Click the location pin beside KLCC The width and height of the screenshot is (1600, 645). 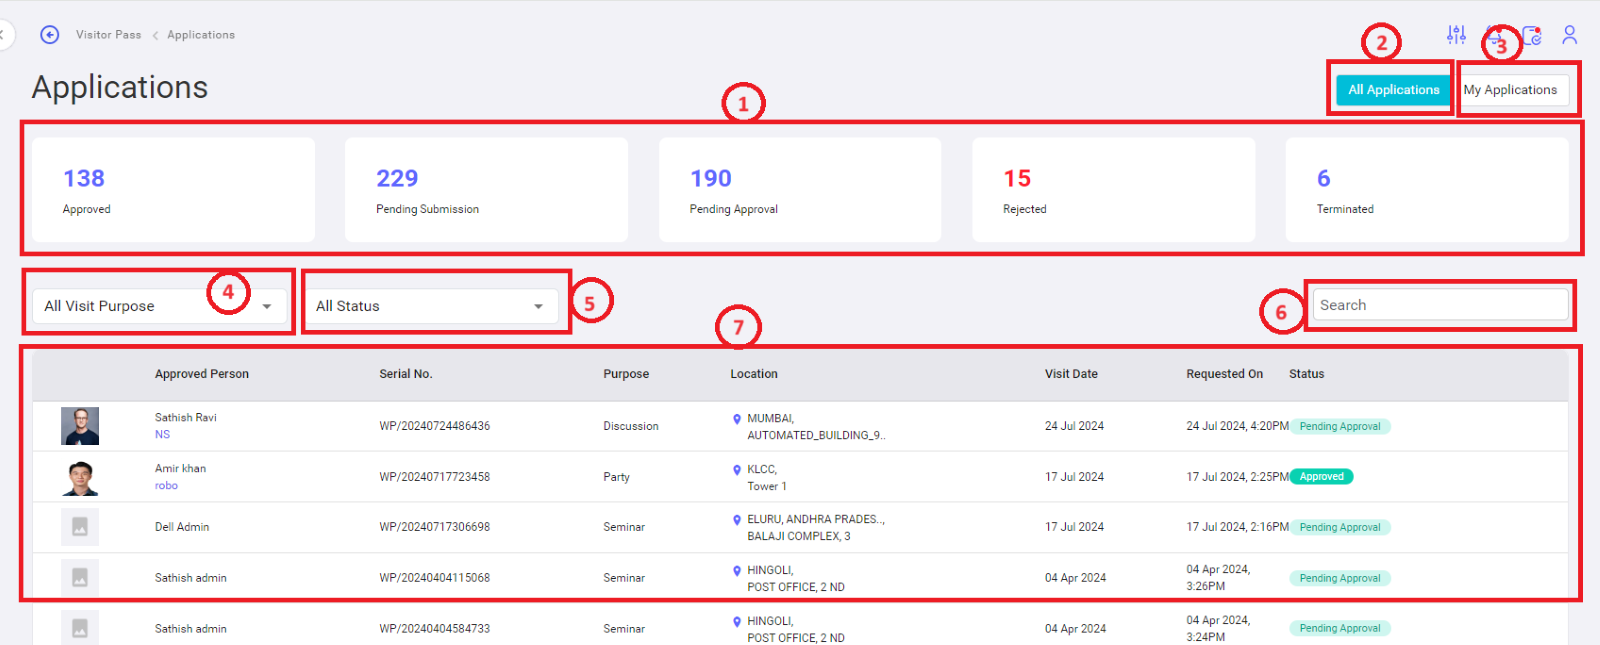click(x=737, y=469)
